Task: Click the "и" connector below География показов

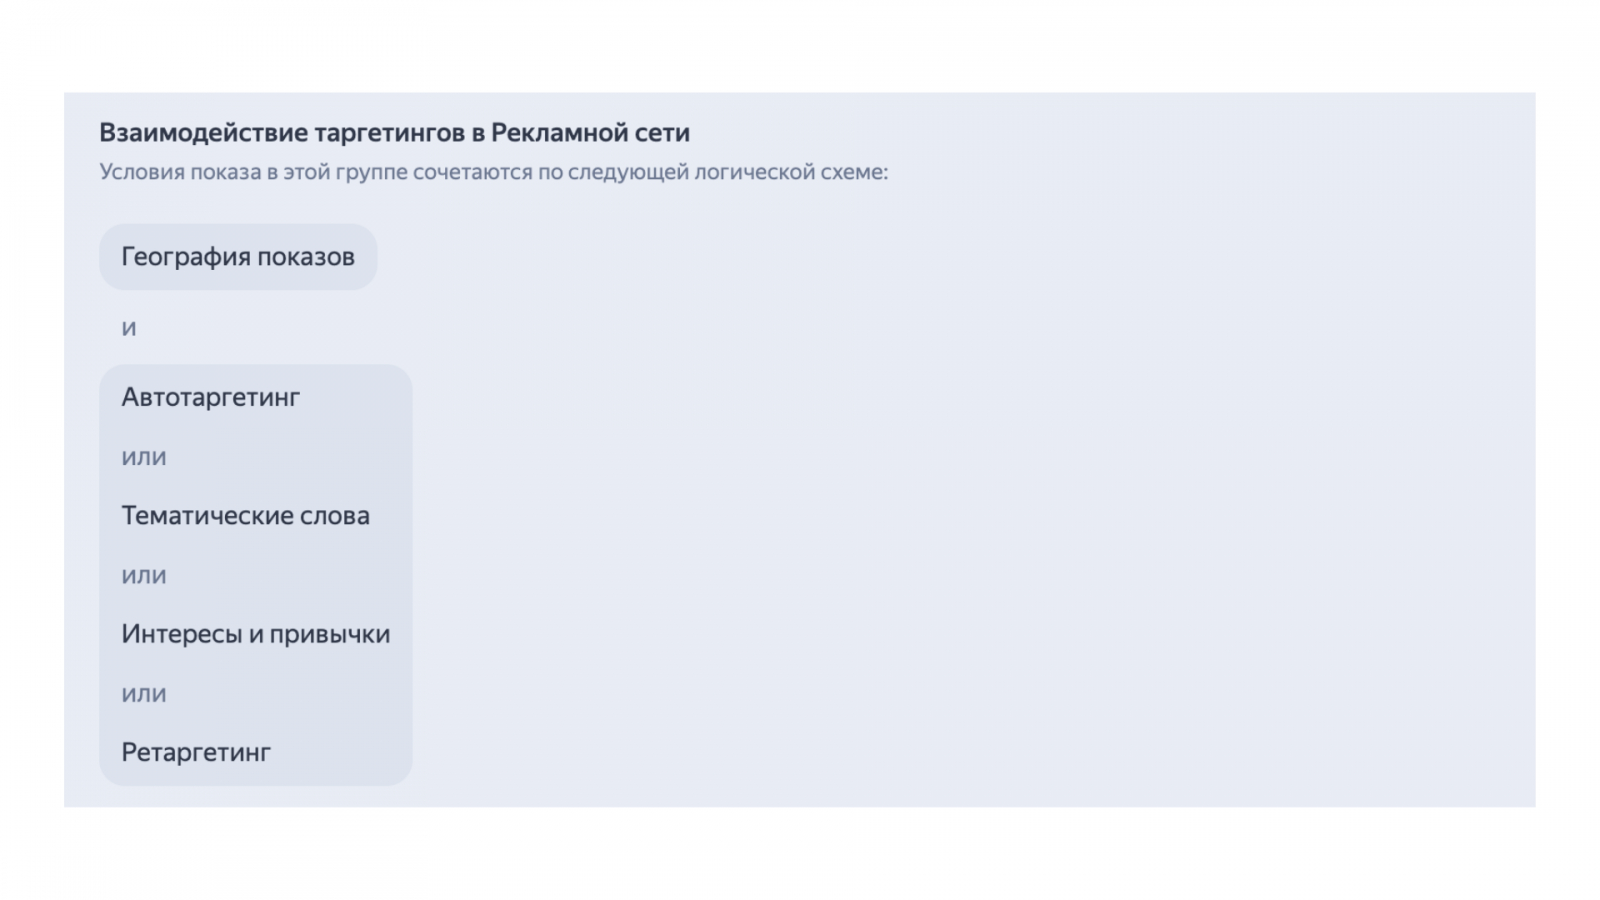Action: point(129,328)
